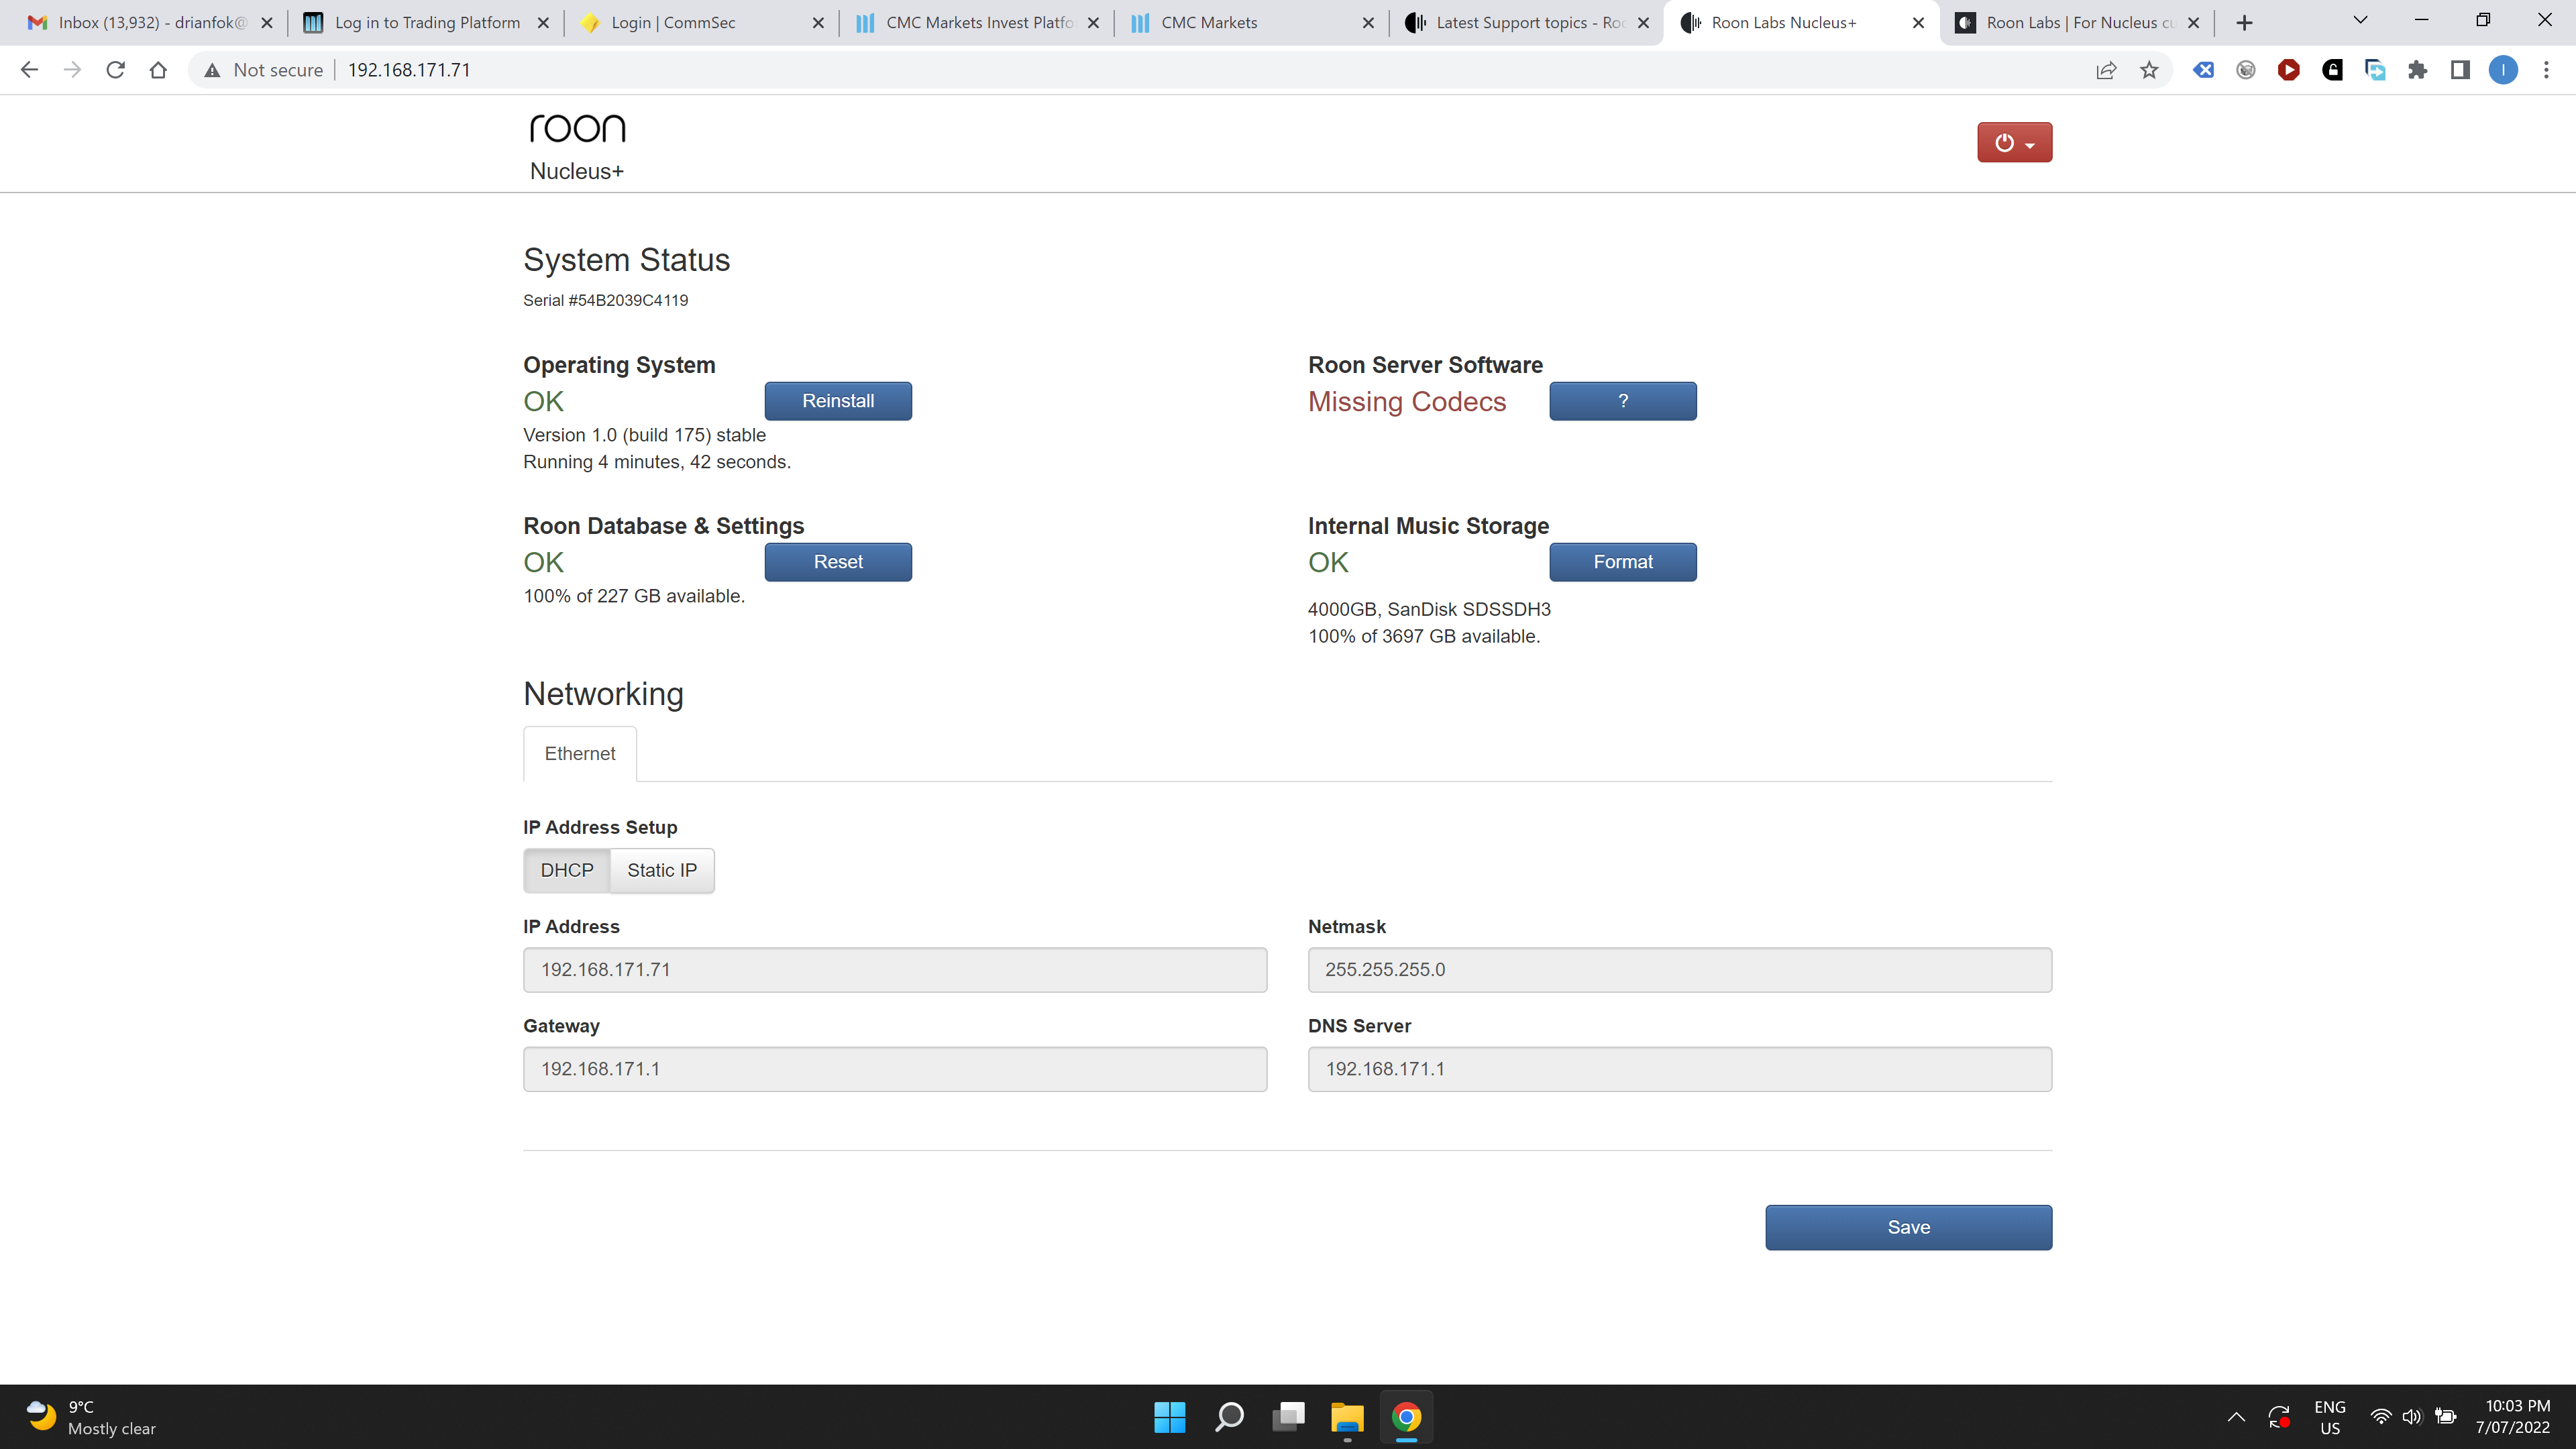Screen dimensions: 2576x1449
Task: Click the serial number text #54B2039C4119
Action: [628, 300]
